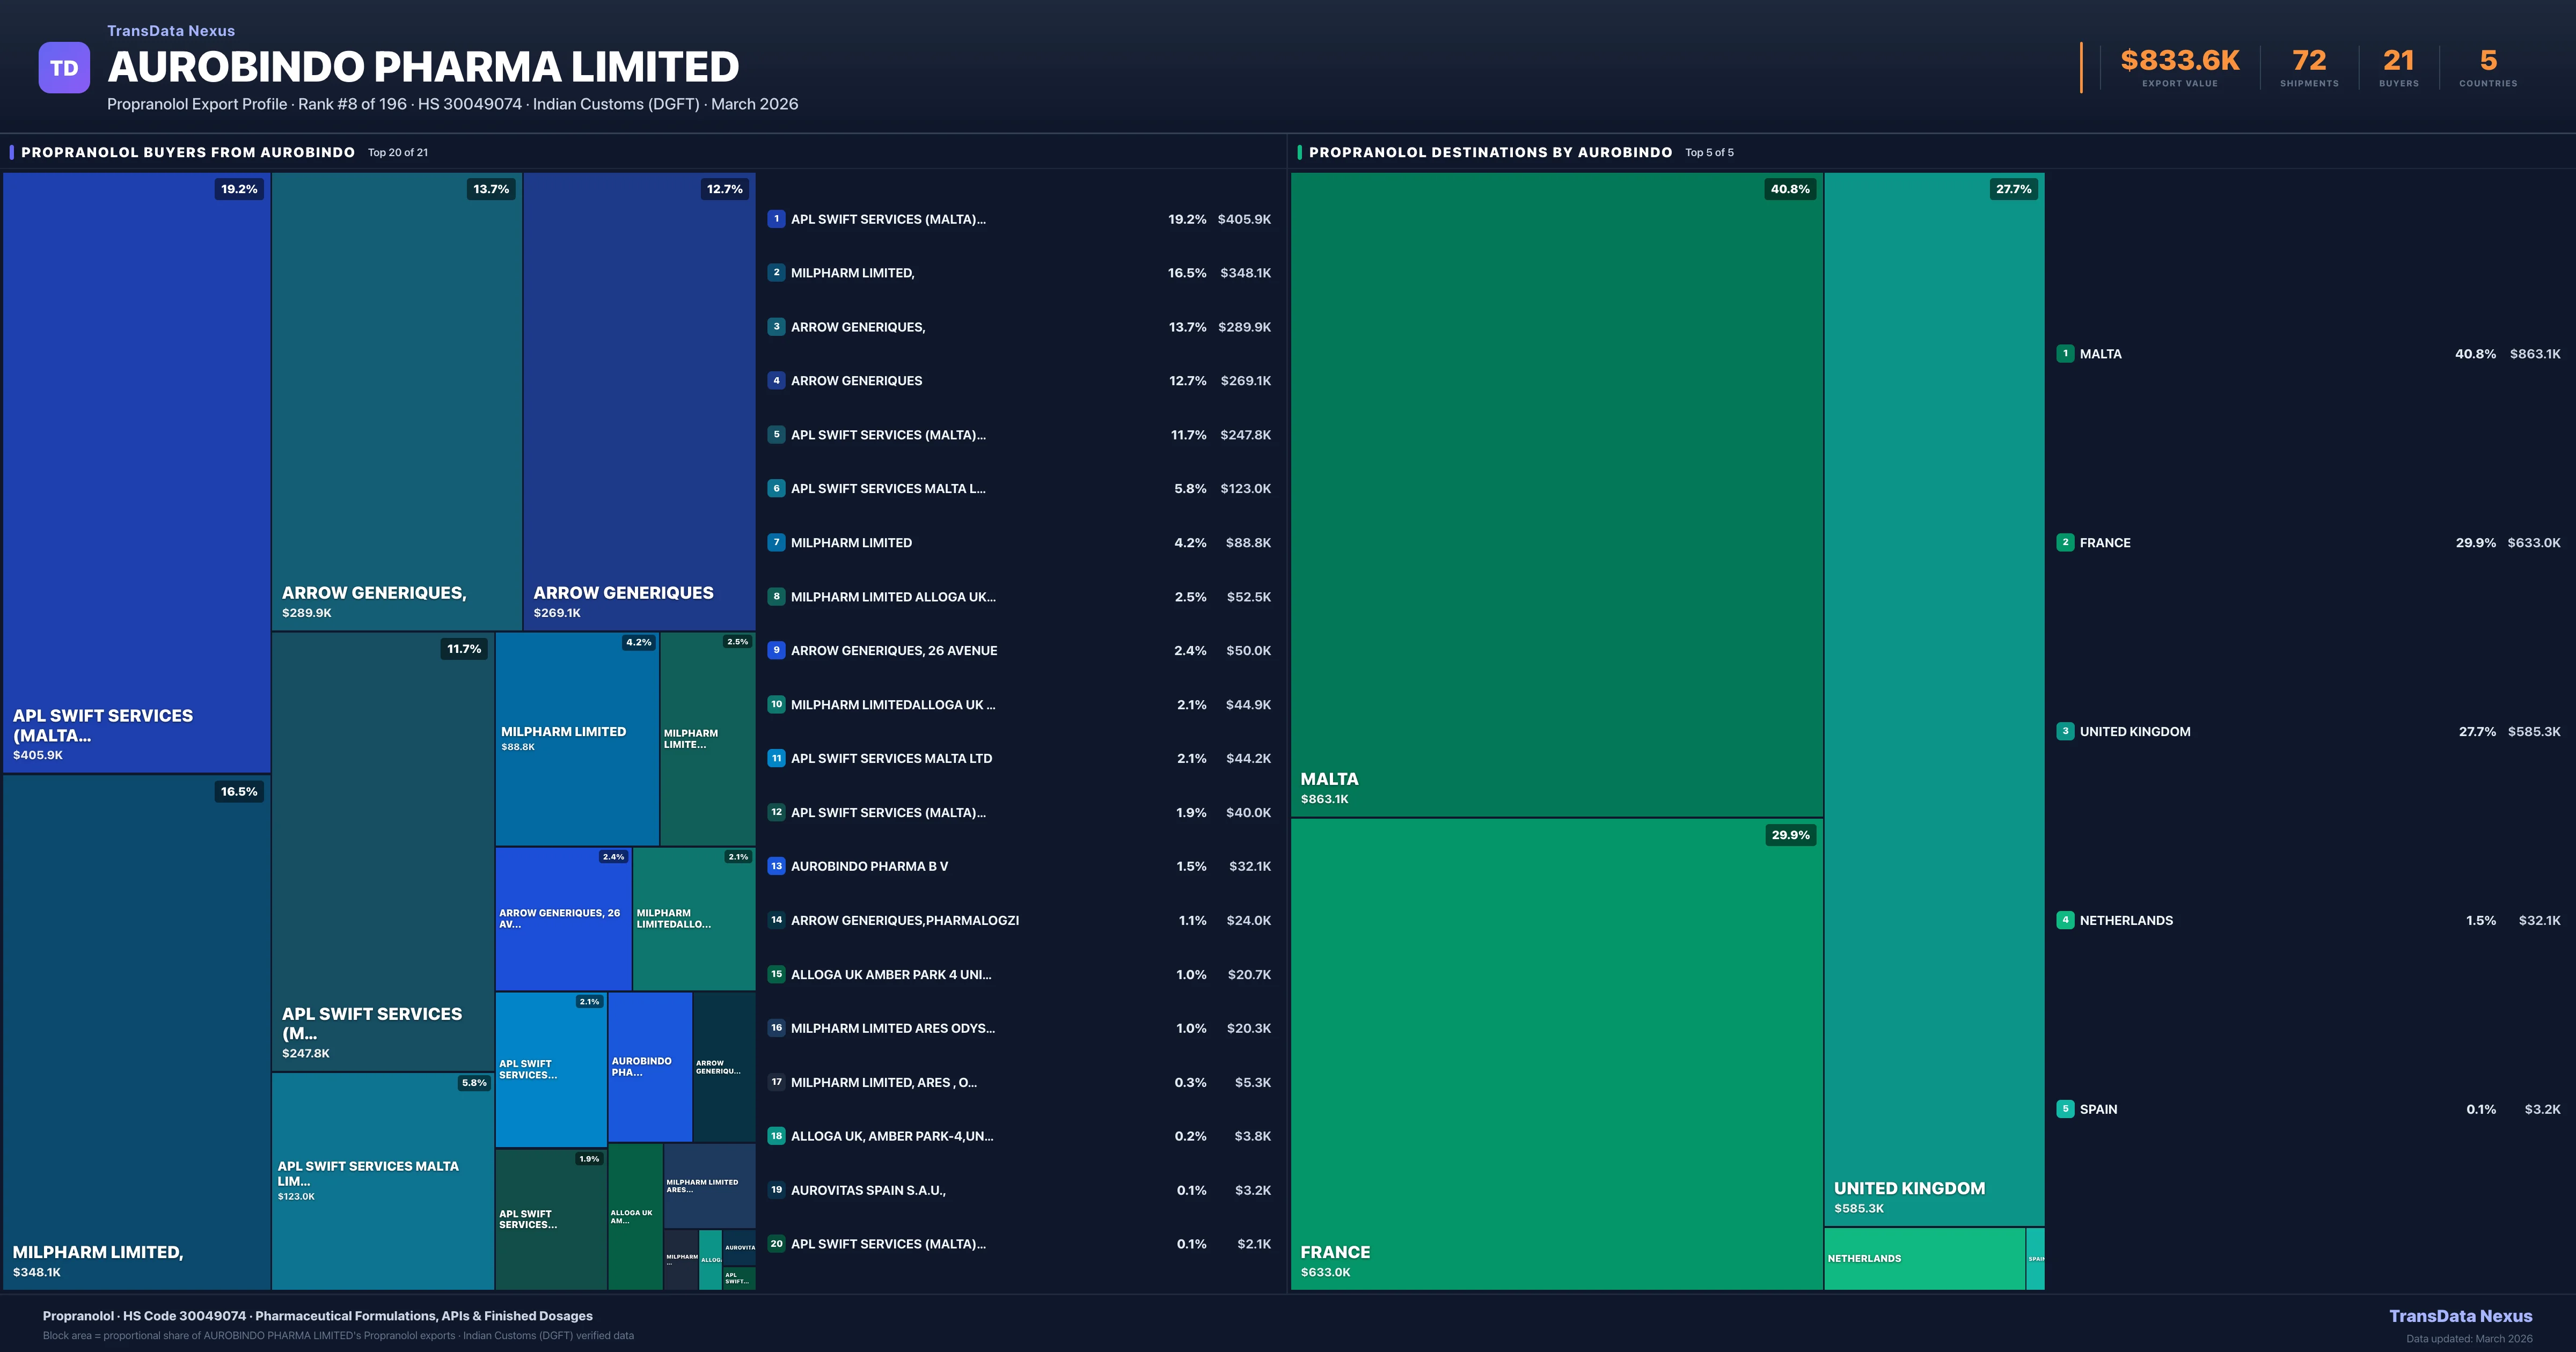Viewport: 2576px width, 1352px height.
Task: Select badge 13 next to AUROBINDO PHARMA B V
Action: 777,866
